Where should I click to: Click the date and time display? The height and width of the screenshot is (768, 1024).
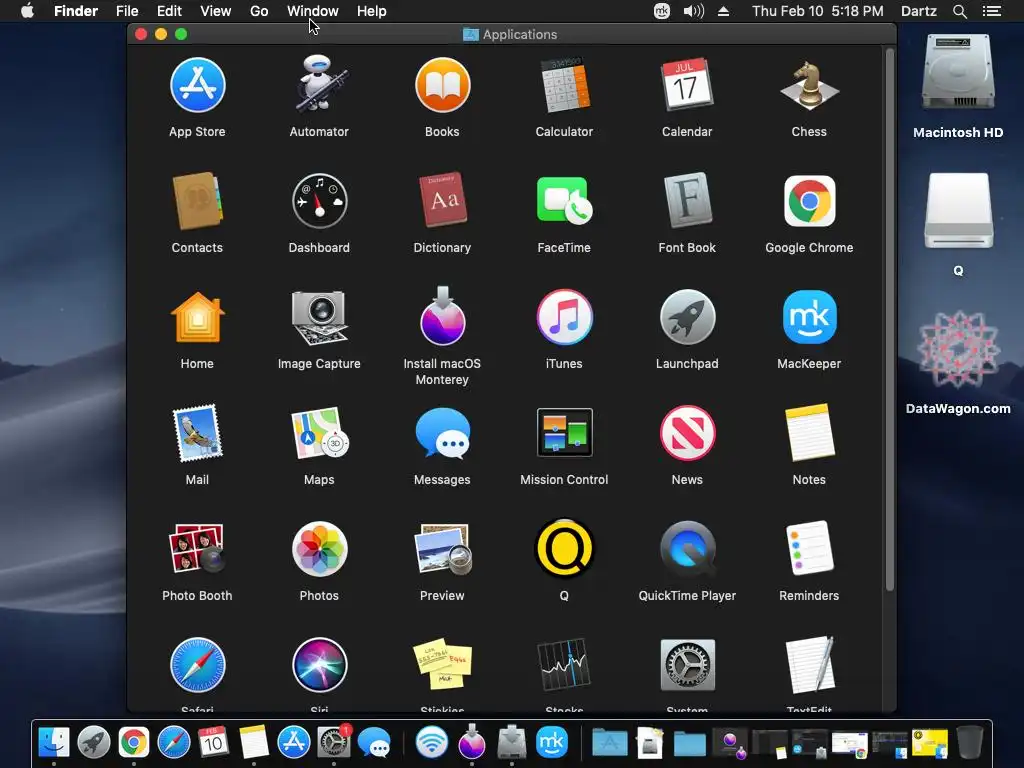(818, 11)
